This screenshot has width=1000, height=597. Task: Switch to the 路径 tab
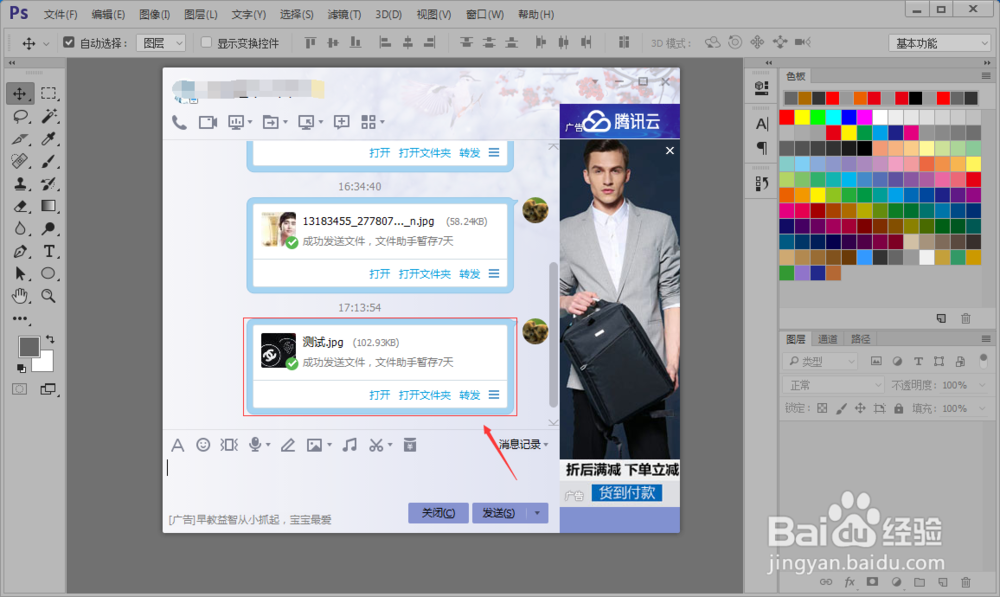coord(860,339)
